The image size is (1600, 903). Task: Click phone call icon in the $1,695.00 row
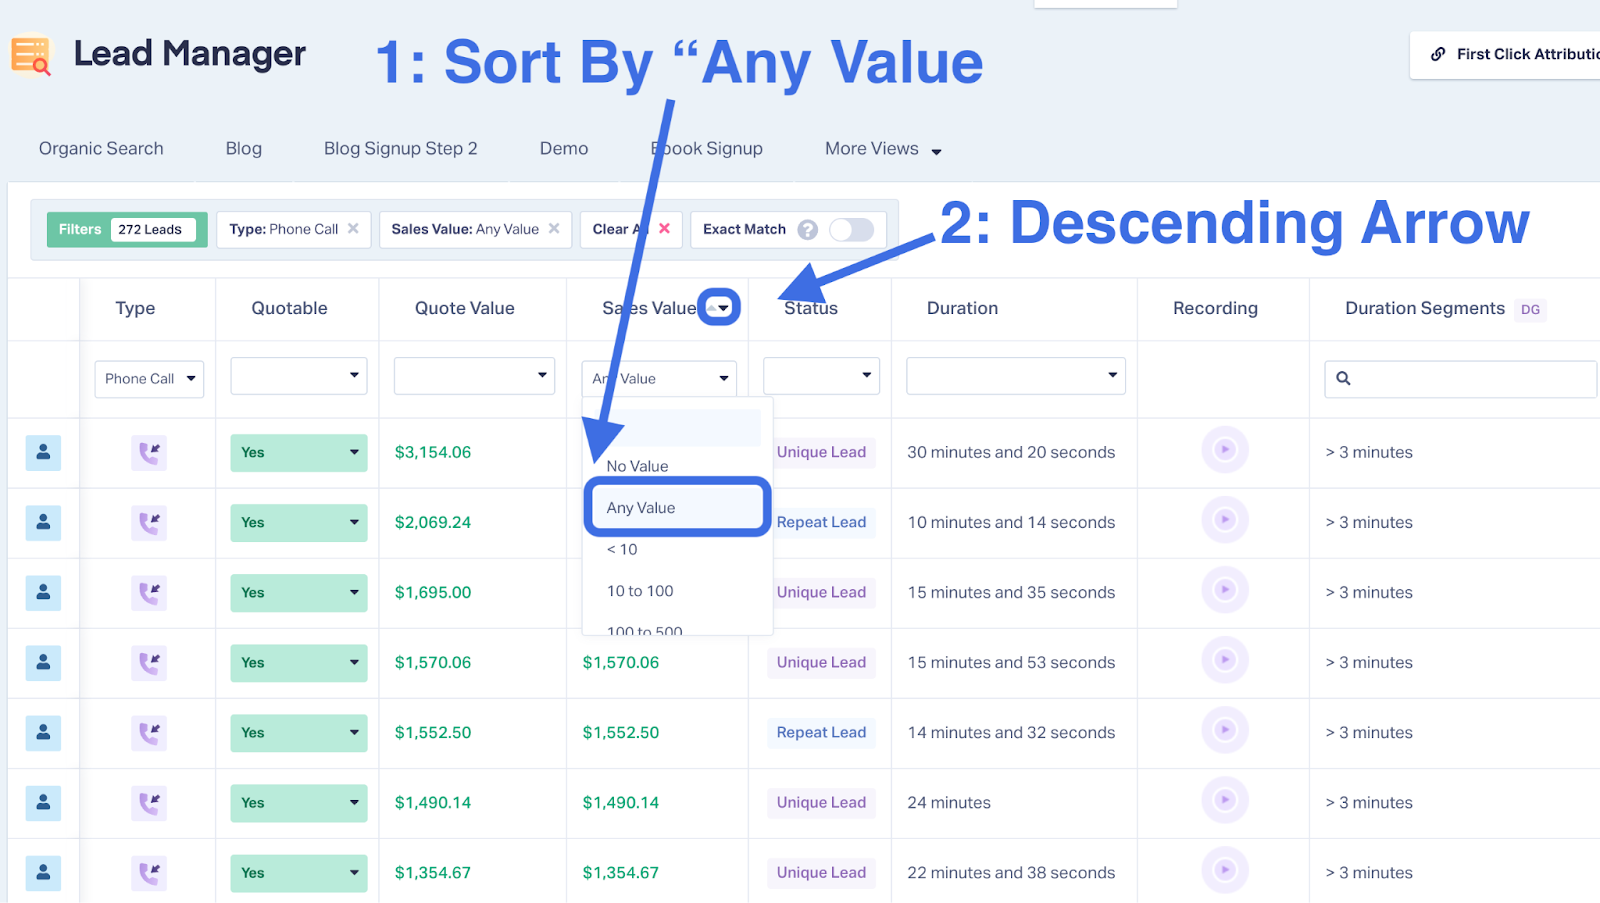coord(149,593)
